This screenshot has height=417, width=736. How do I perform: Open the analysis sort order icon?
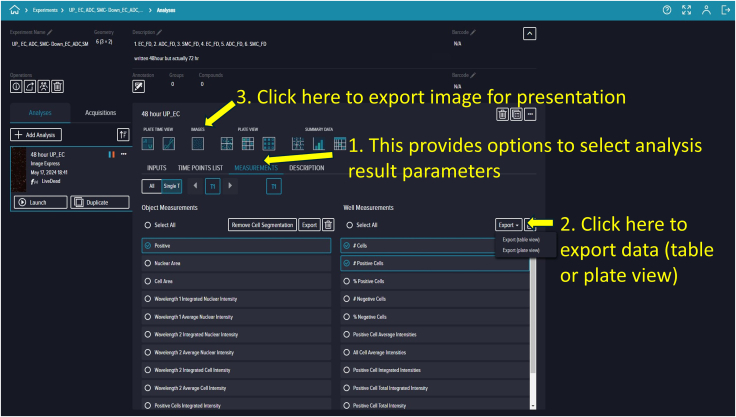[123, 135]
